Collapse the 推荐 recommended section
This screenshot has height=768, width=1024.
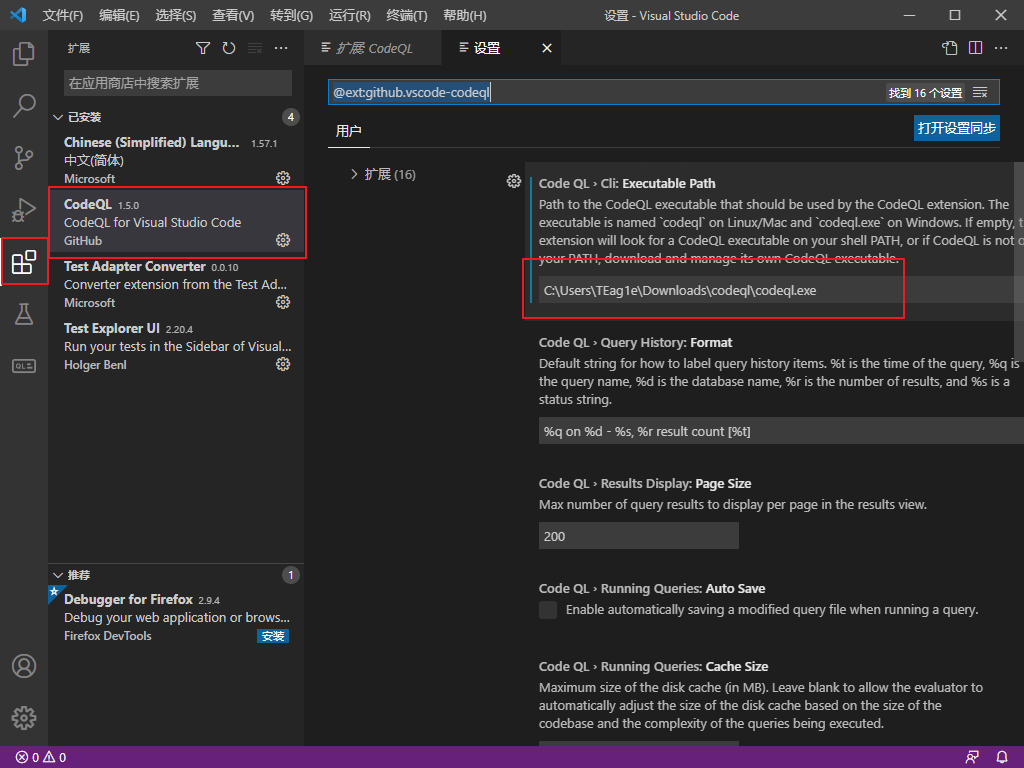click(72, 575)
